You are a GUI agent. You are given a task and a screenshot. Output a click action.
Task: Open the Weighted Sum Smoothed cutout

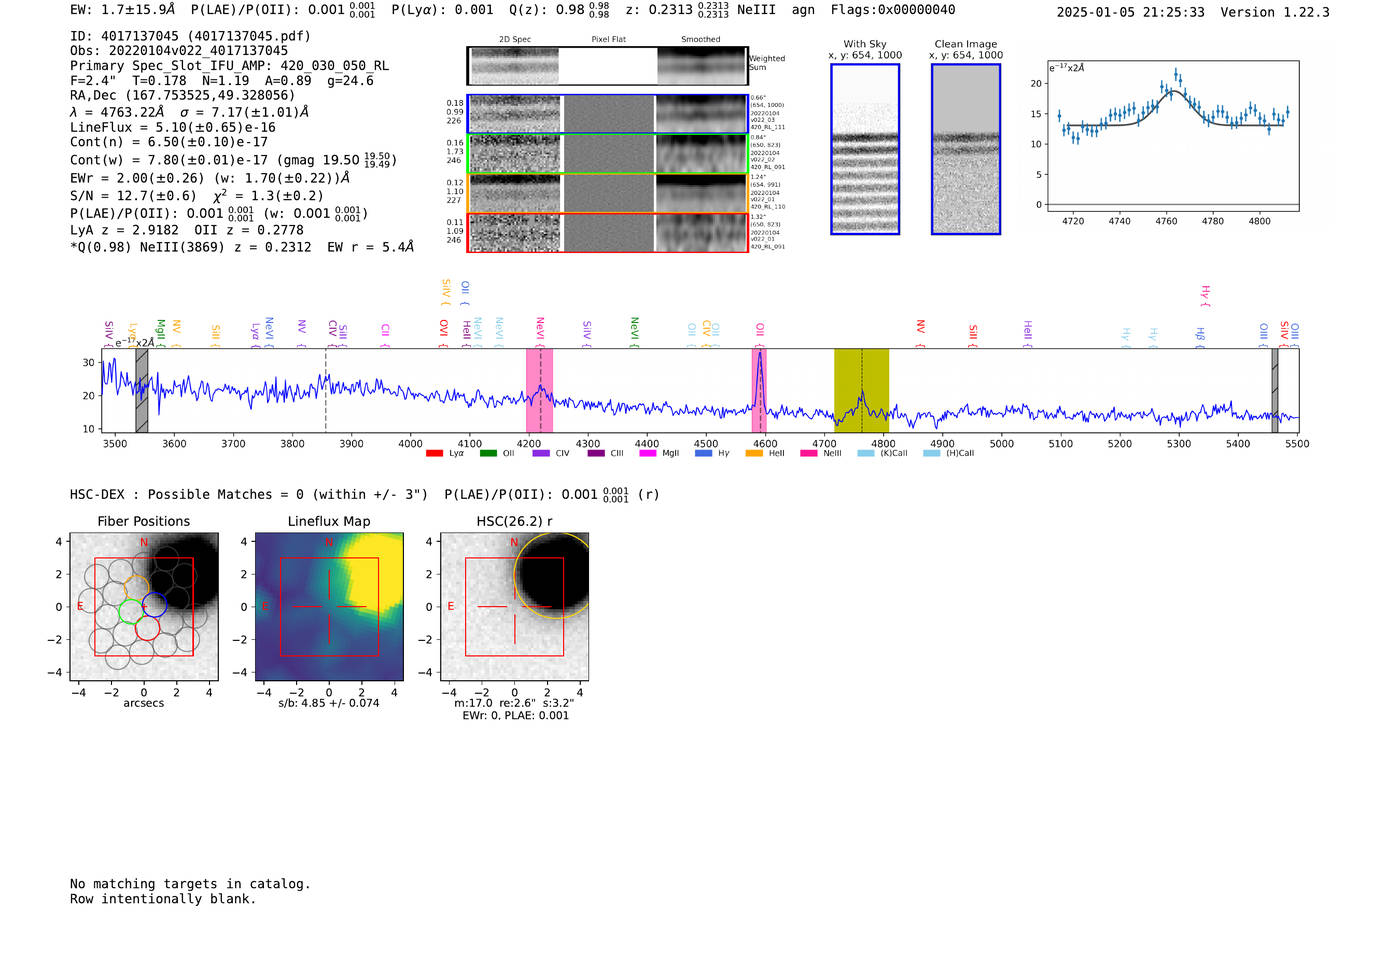tap(701, 66)
